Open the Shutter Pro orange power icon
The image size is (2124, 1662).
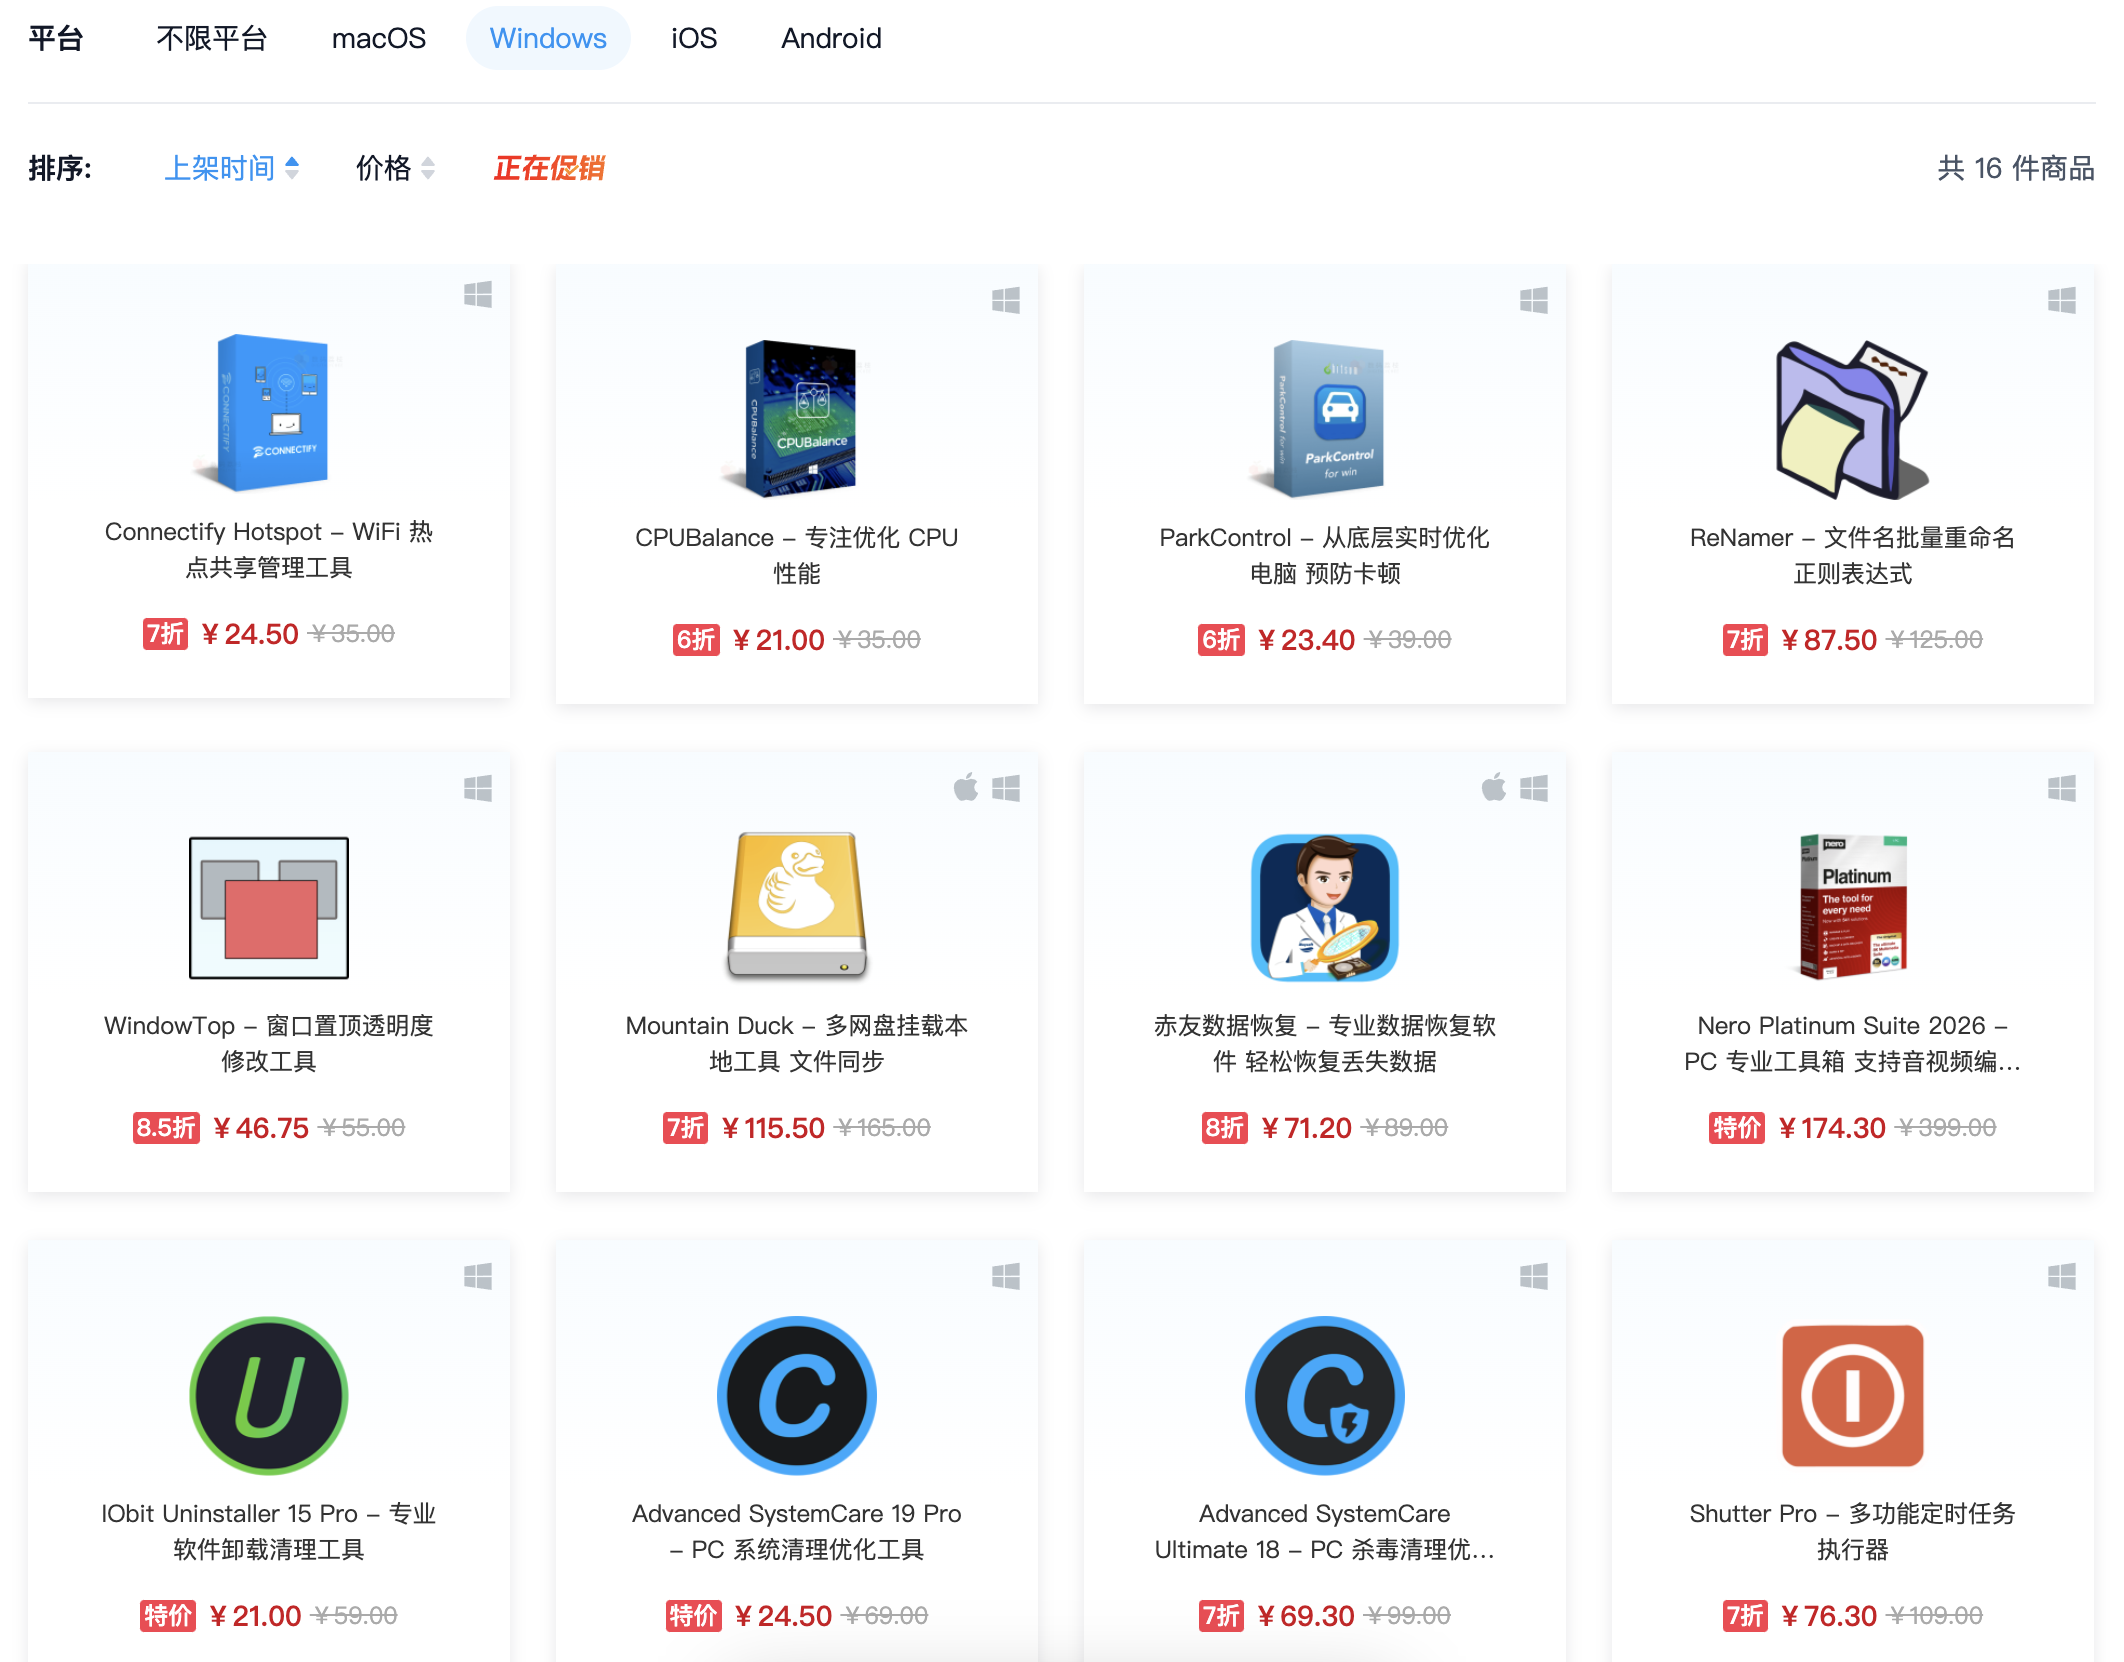1852,1395
